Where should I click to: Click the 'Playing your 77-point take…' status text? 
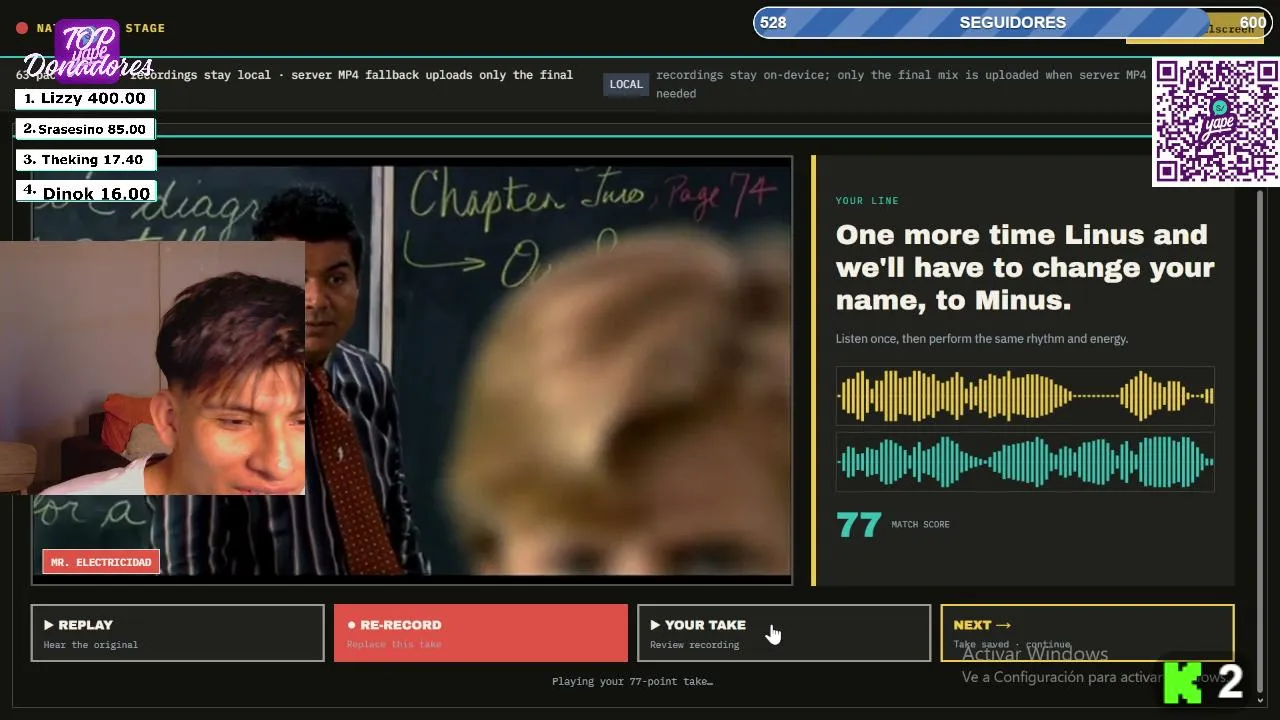[632, 681]
